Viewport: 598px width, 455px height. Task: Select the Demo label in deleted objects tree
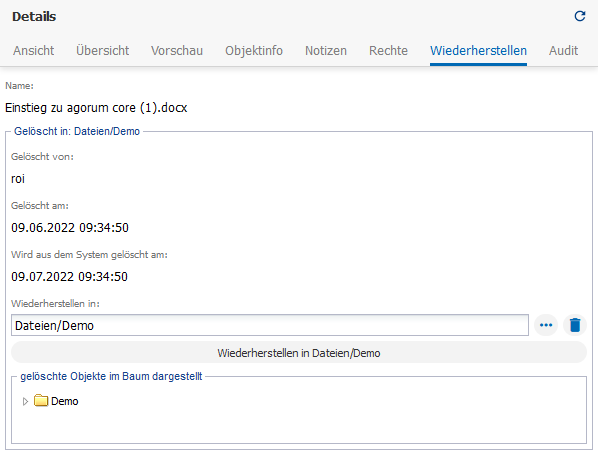64,401
